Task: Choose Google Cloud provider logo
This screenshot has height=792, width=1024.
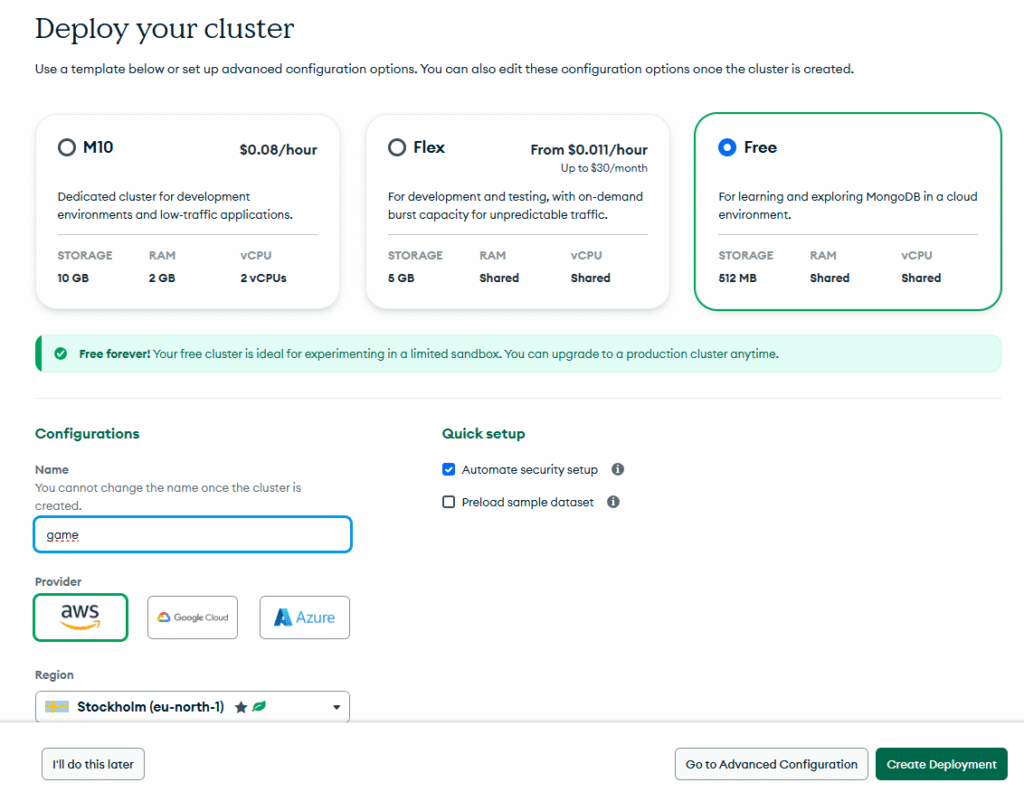Action: (193, 617)
